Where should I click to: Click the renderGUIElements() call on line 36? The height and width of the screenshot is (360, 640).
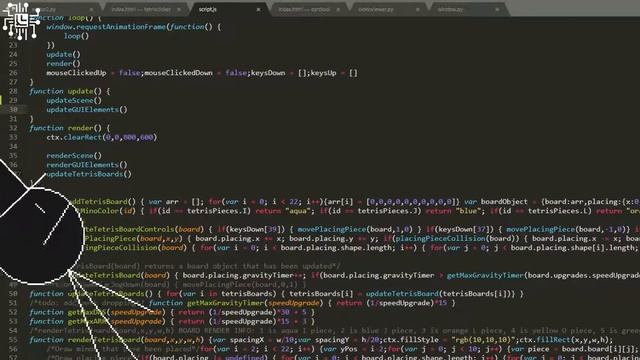[x=87, y=165]
